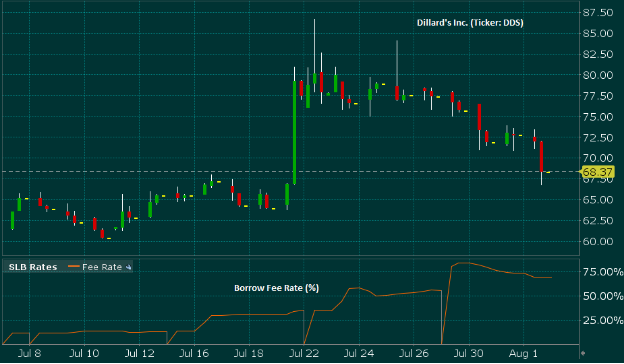Click the 85.00 price axis label
Screen dimensions: 624x364
tap(598, 33)
